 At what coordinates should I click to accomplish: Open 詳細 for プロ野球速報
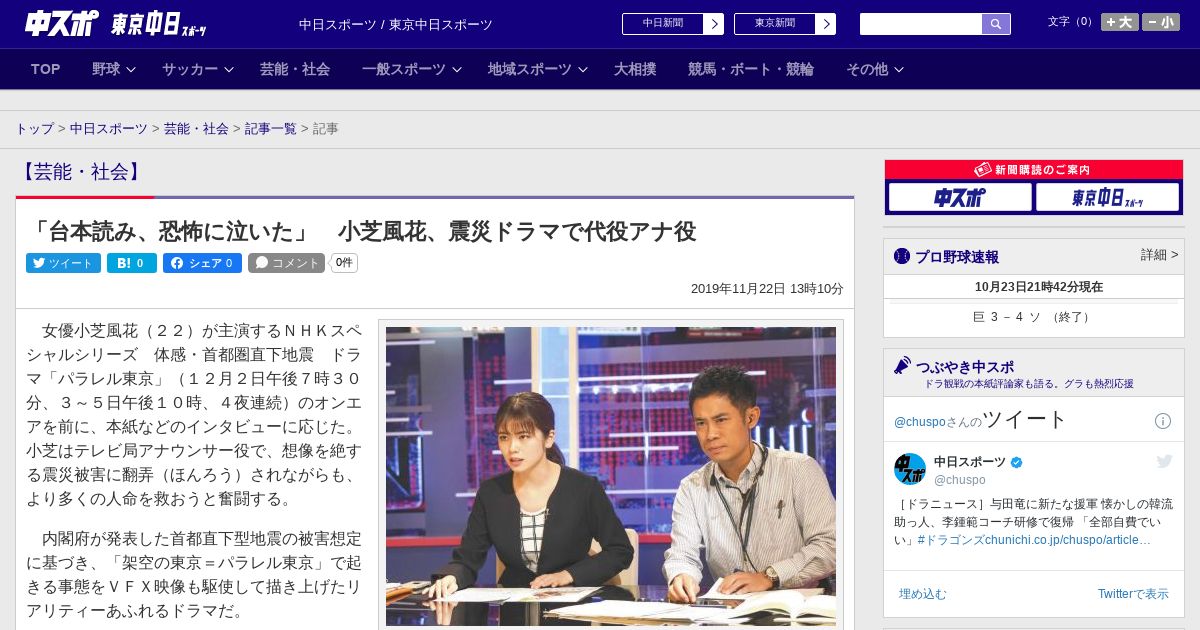(x=1159, y=255)
